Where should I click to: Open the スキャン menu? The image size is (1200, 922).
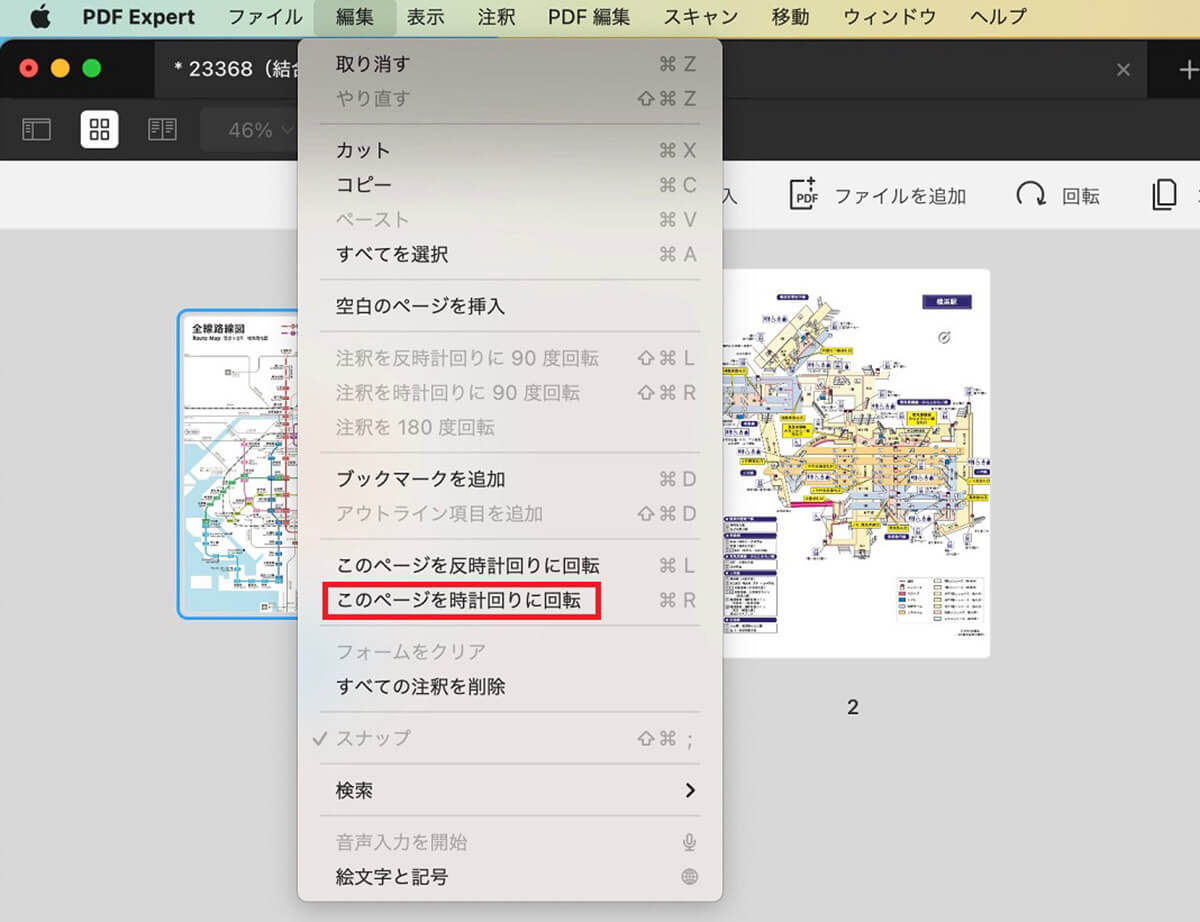click(x=701, y=17)
